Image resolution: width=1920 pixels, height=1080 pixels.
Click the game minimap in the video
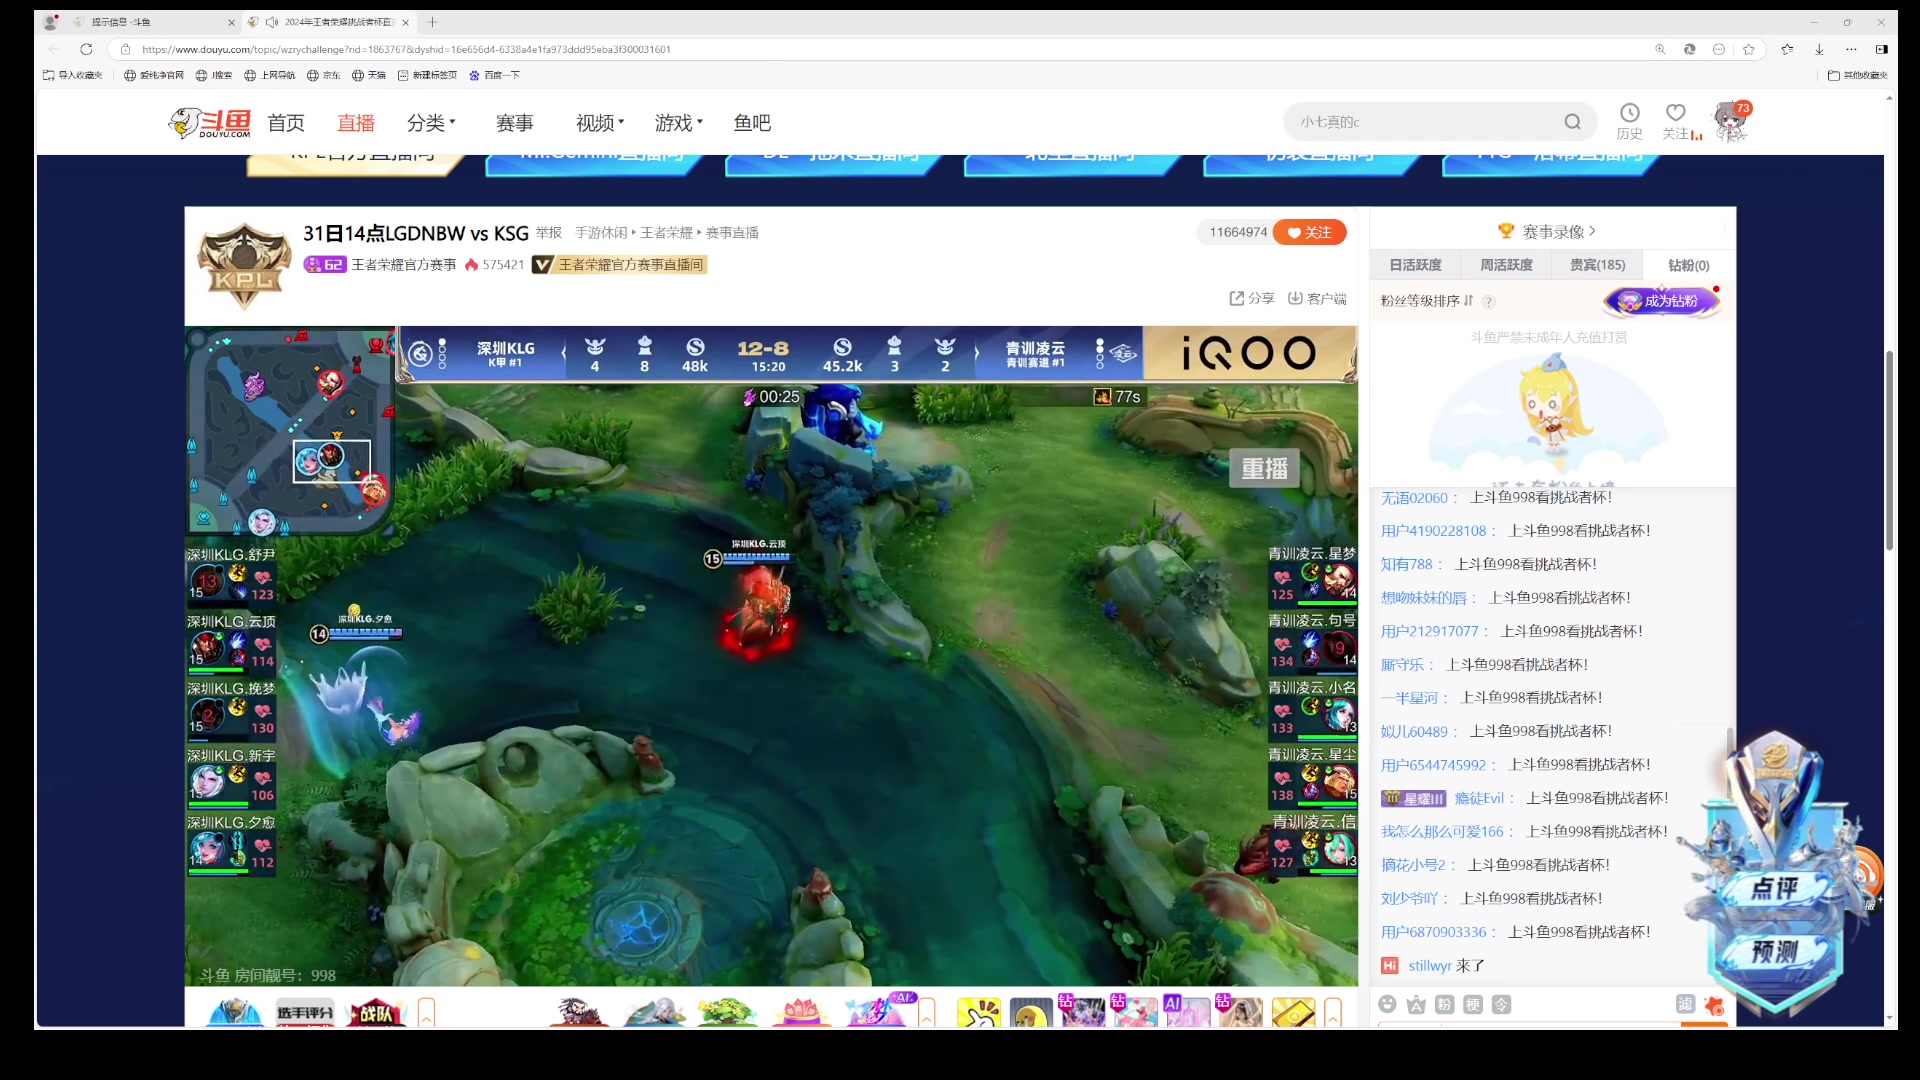point(290,432)
